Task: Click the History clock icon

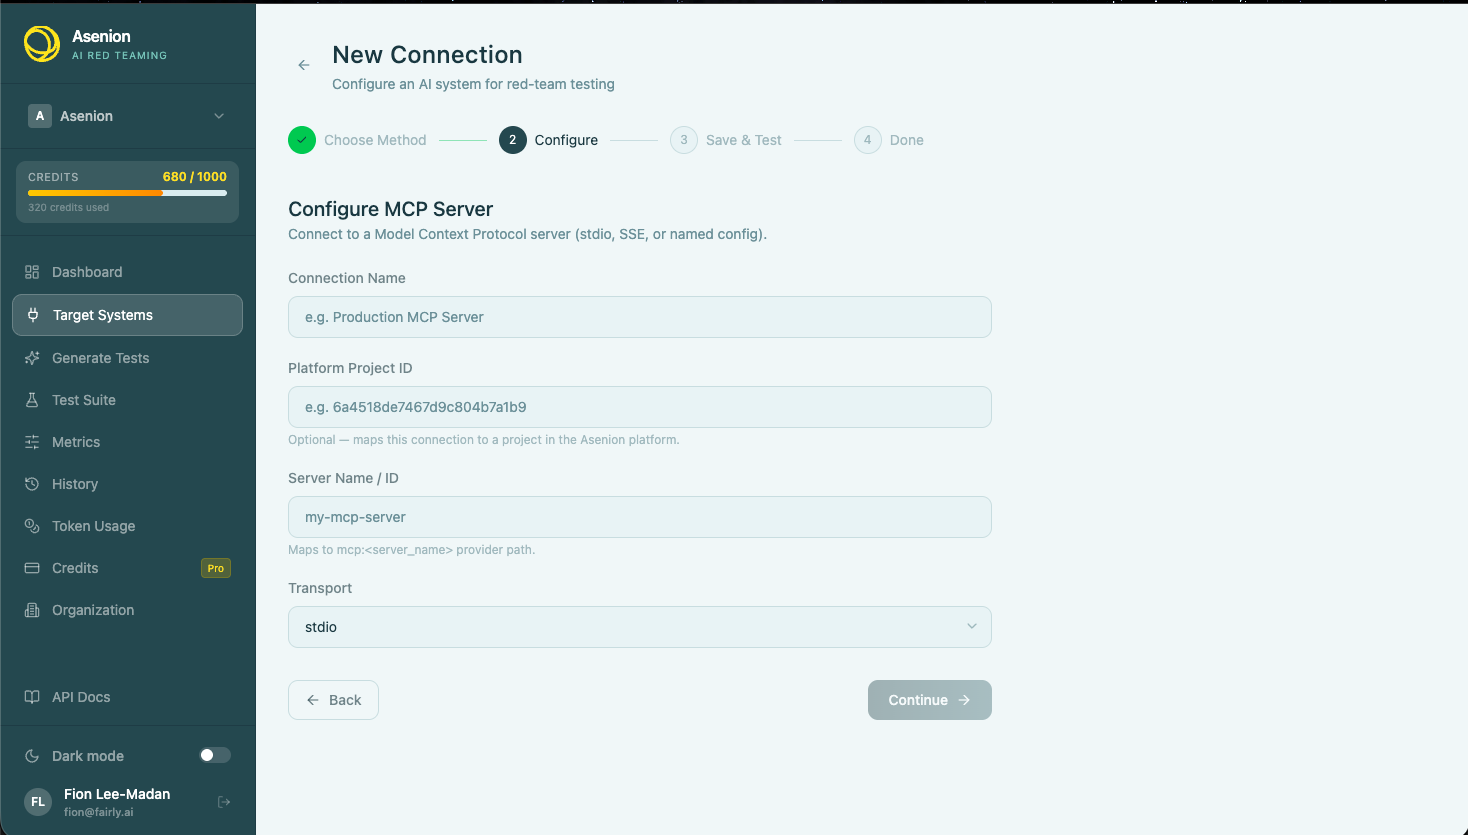Action: (32, 484)
